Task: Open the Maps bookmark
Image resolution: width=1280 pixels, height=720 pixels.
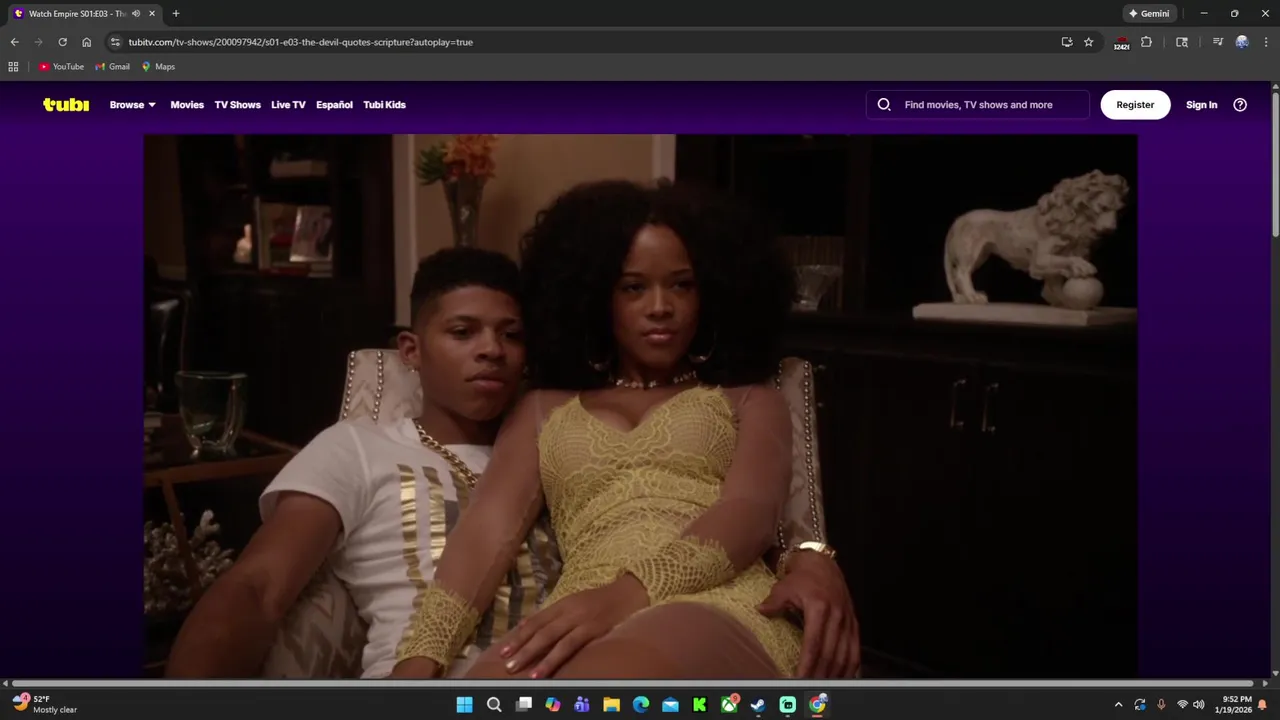Action: tap(158, 67)
